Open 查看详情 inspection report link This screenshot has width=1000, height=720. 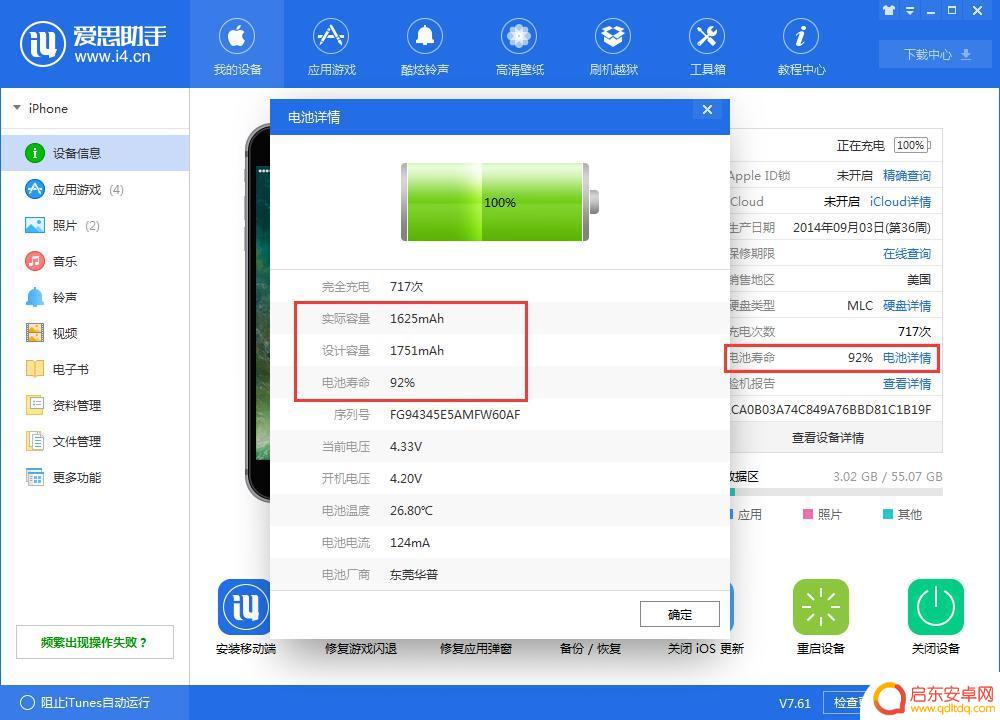click(906, 384)
